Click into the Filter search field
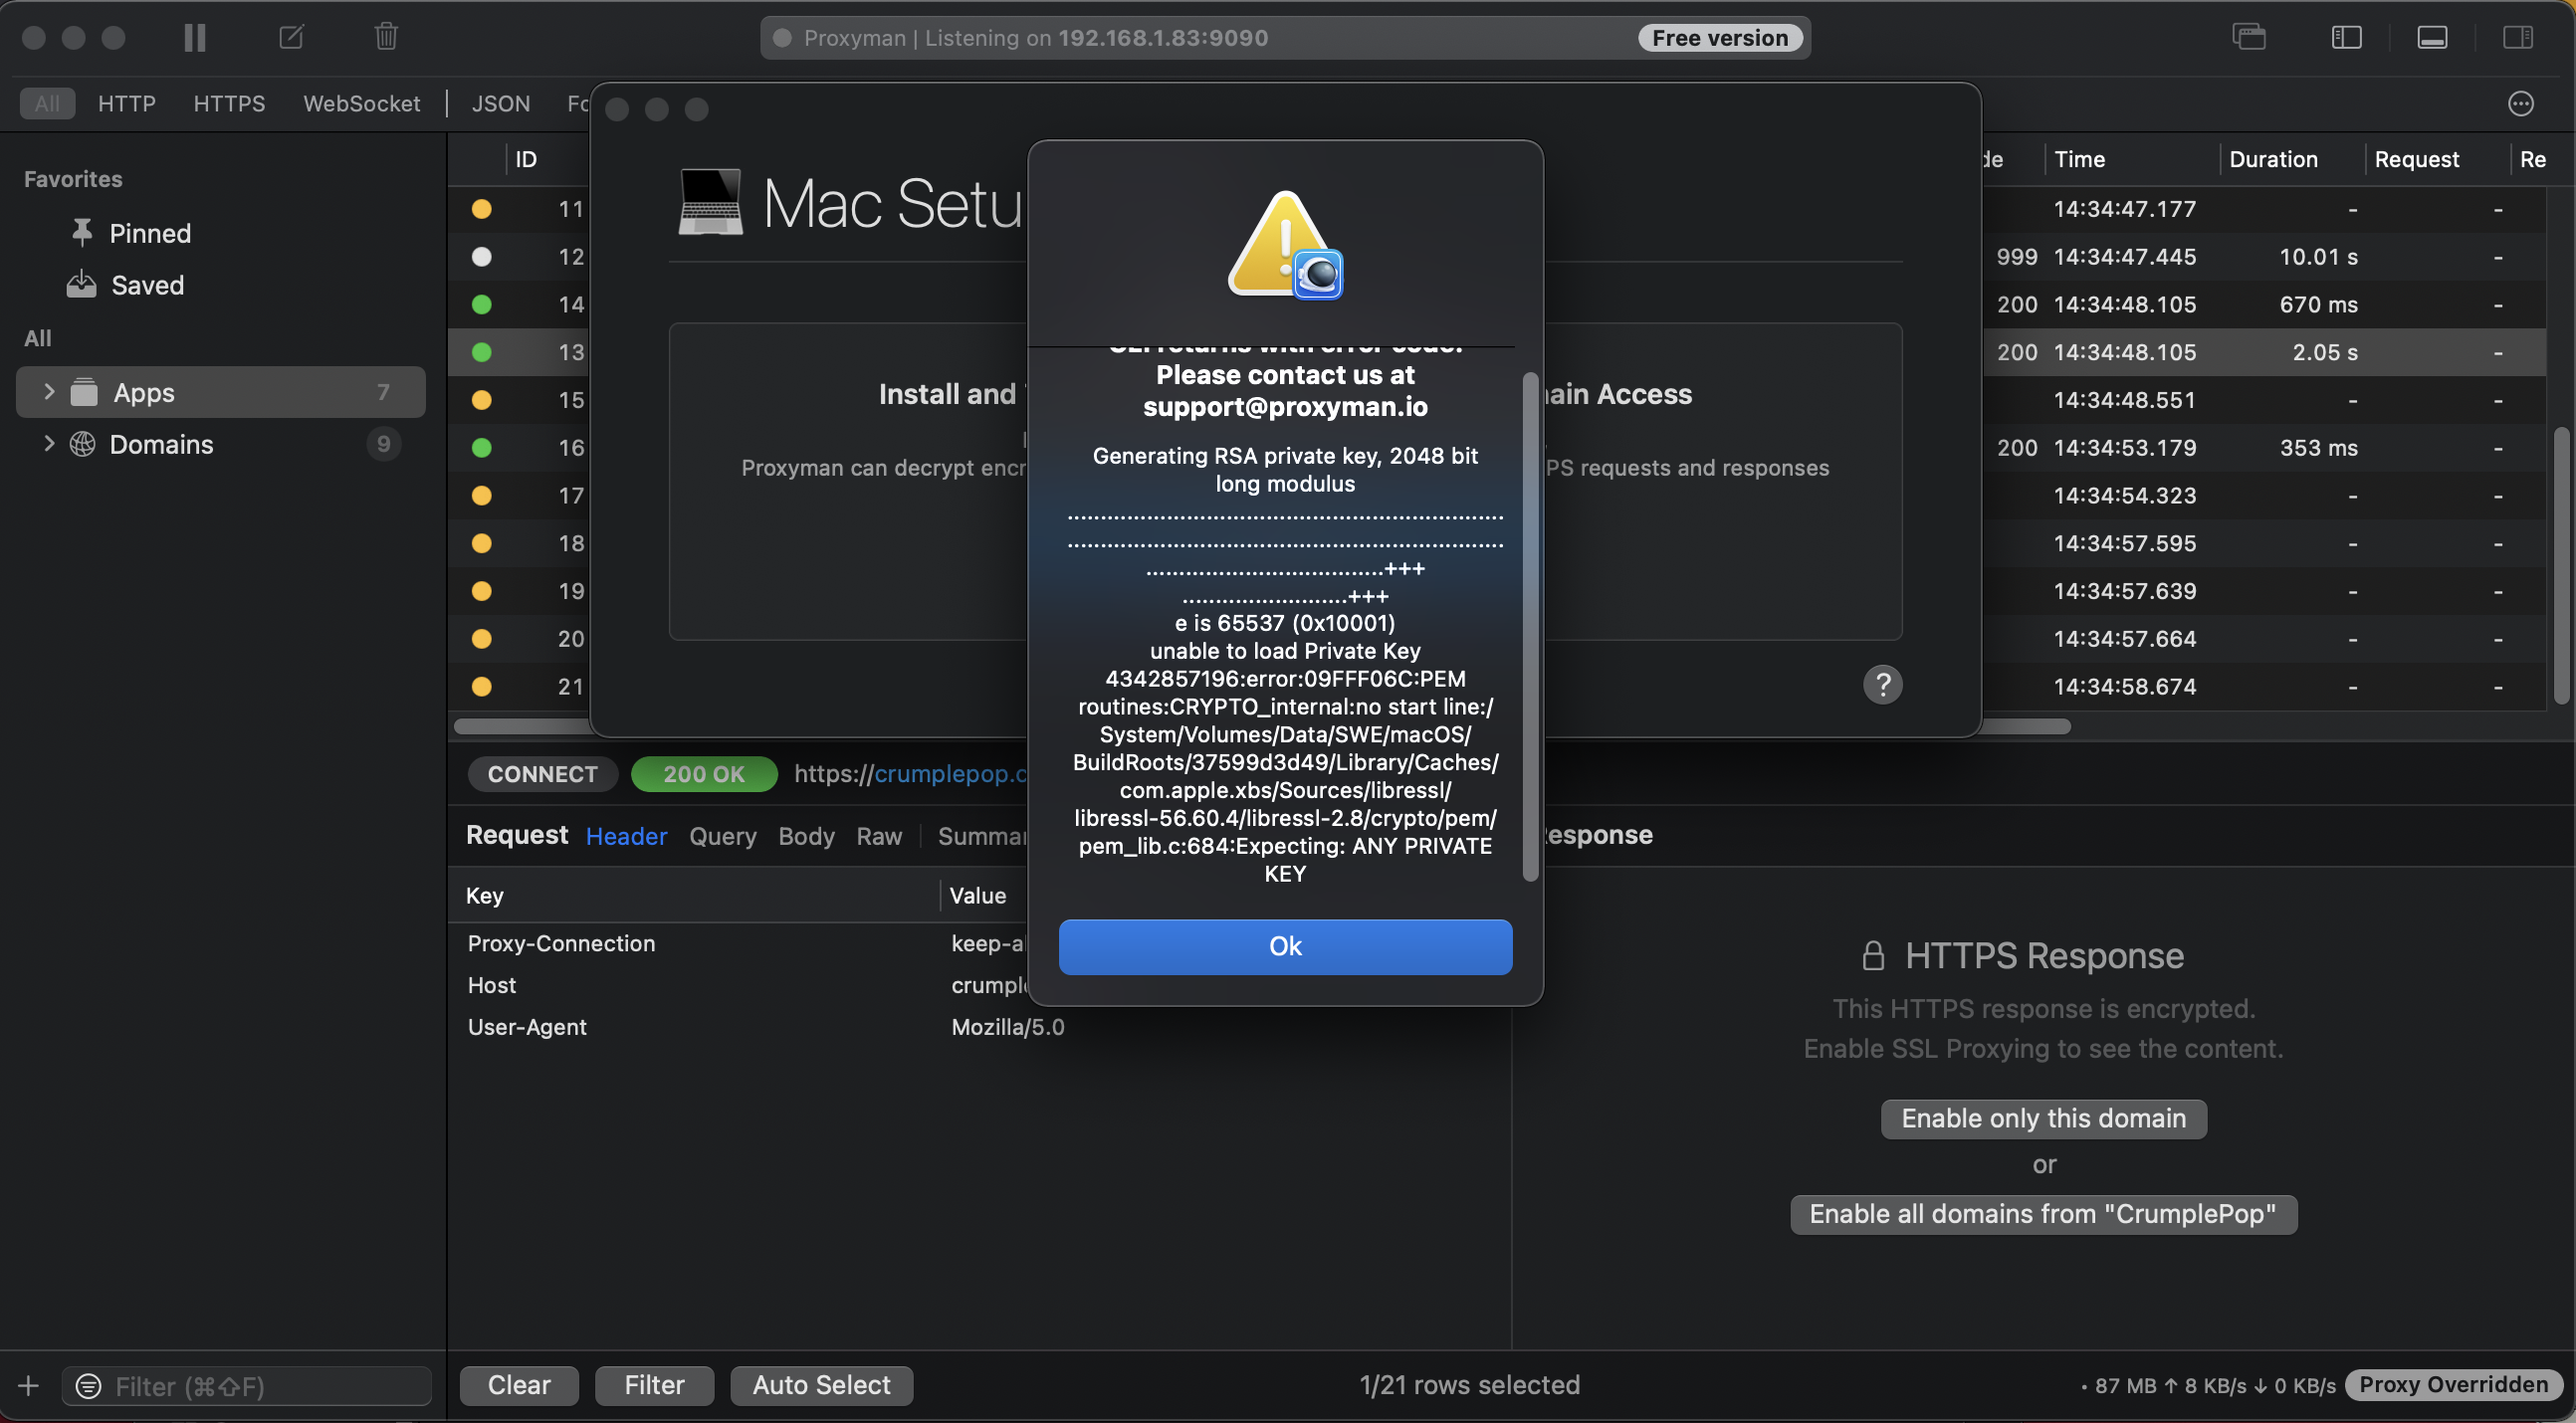This screenshot has height=1423, width=2576. click(246, 1386)
